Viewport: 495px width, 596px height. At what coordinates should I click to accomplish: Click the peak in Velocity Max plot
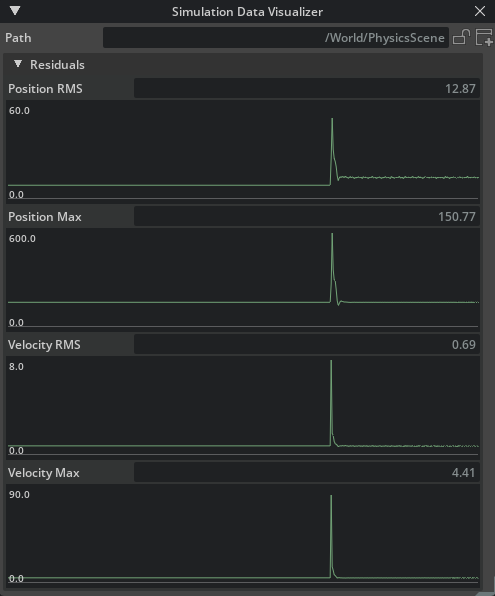[331, 496]
